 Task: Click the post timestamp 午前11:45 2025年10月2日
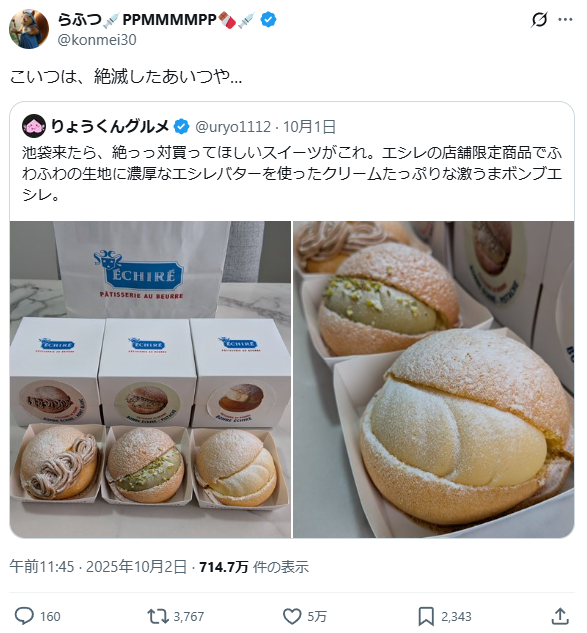(x=98, y=567)
